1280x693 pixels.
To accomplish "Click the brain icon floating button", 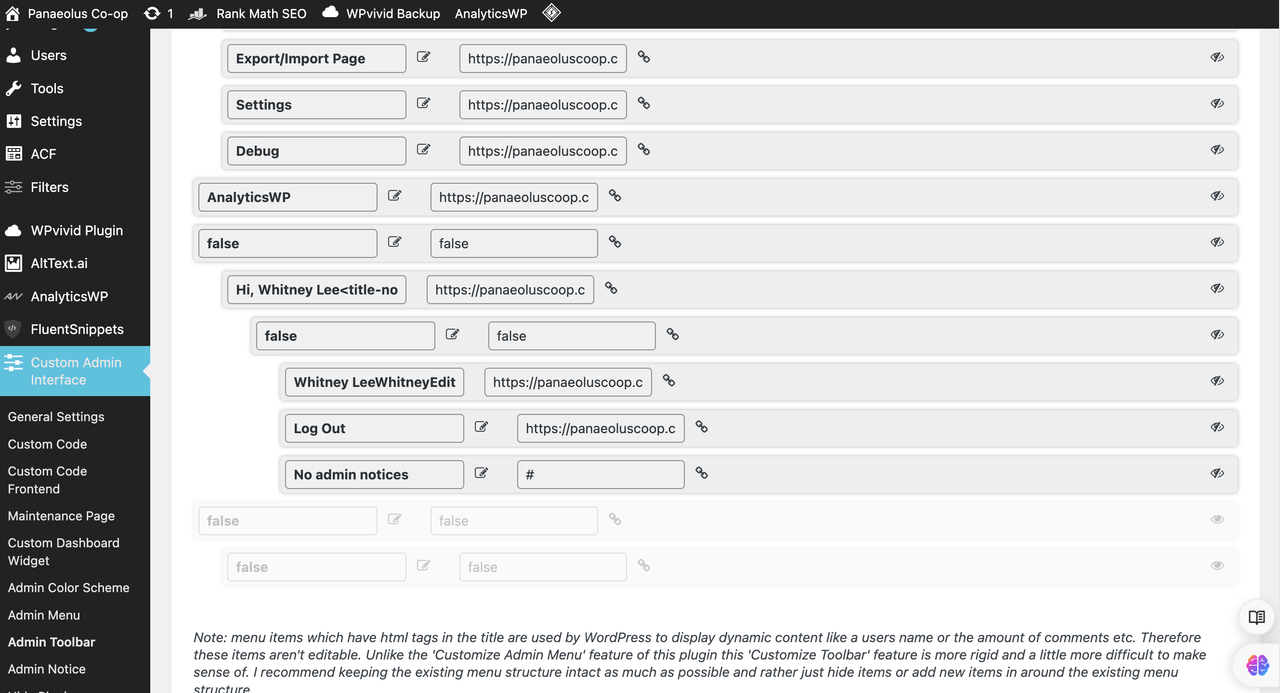I will 1257,664.
